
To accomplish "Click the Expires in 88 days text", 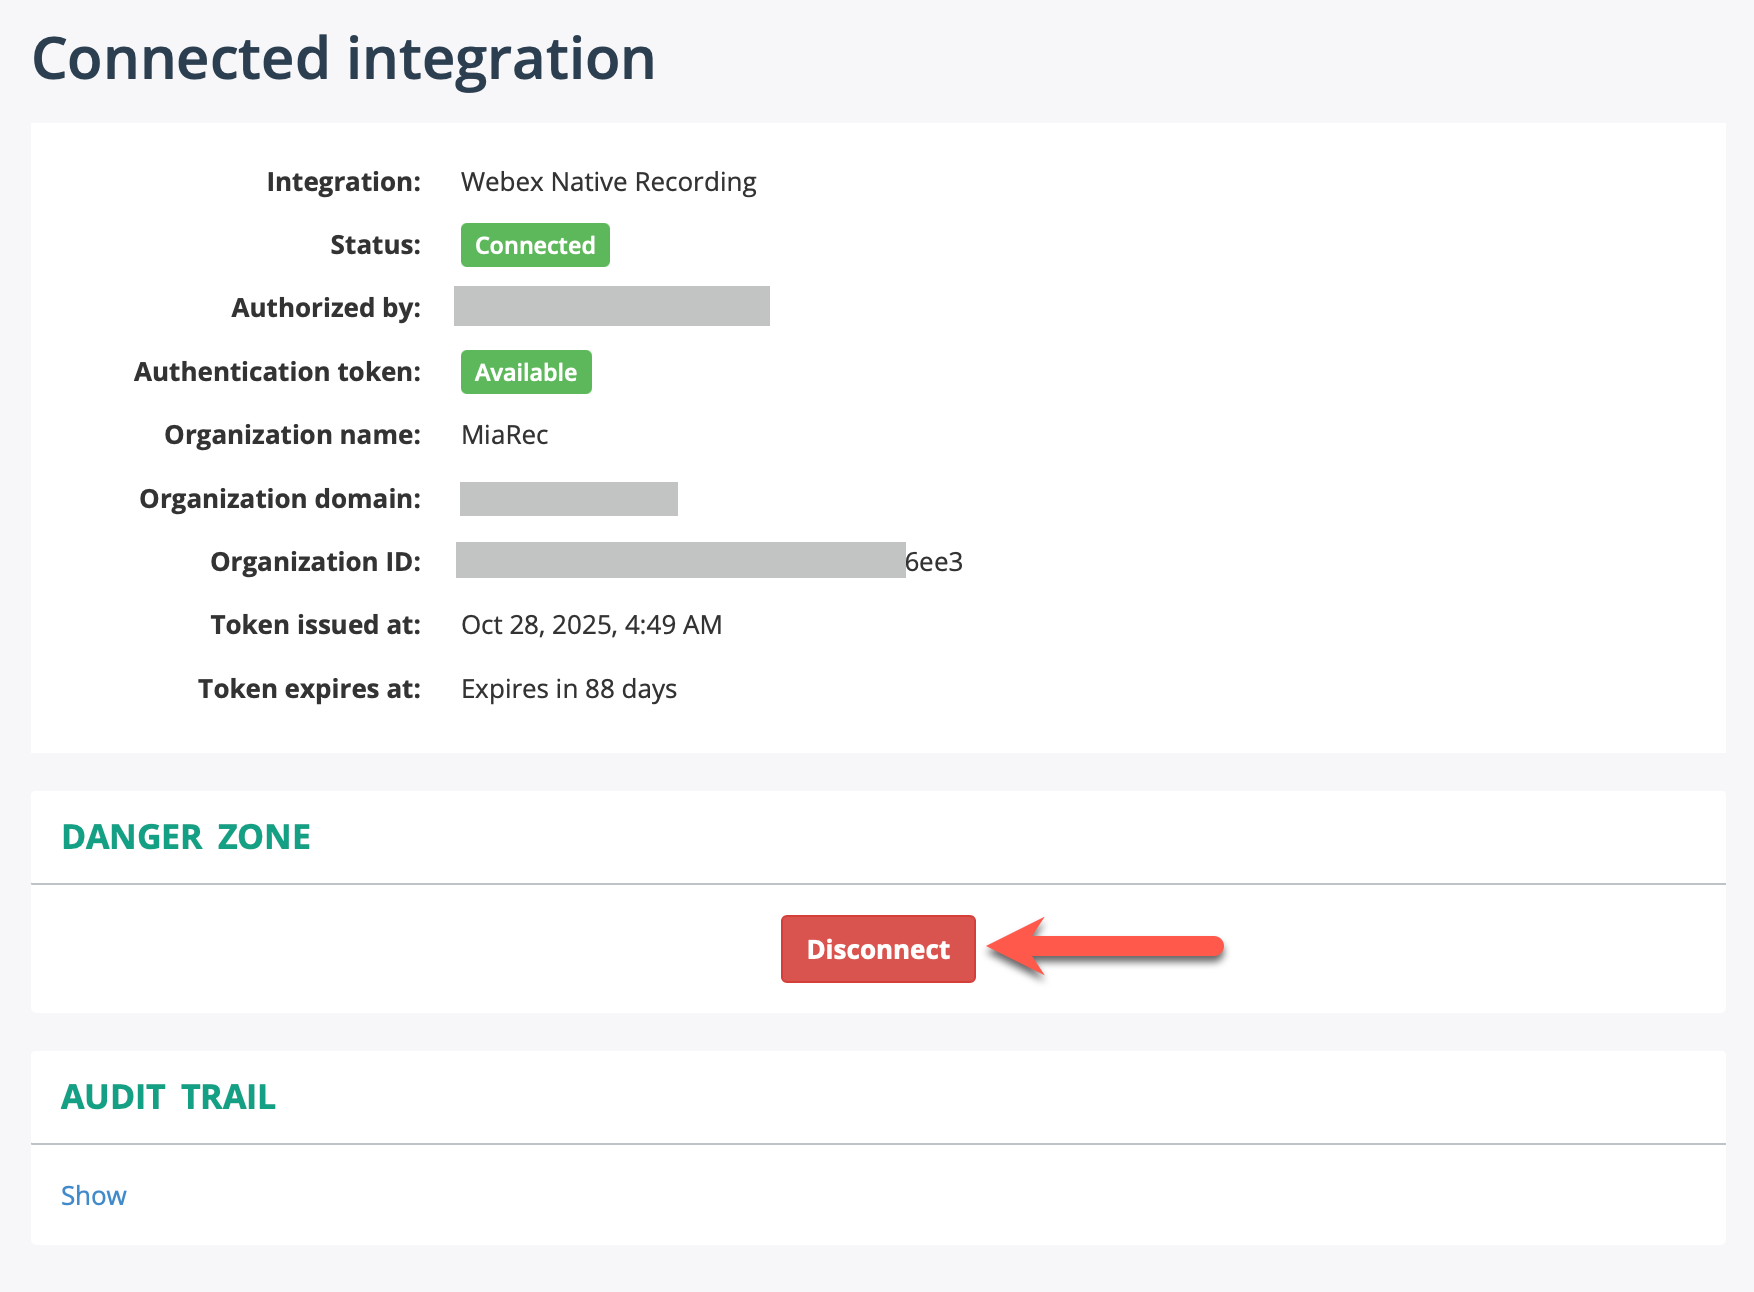I will [x=568, y=688].
